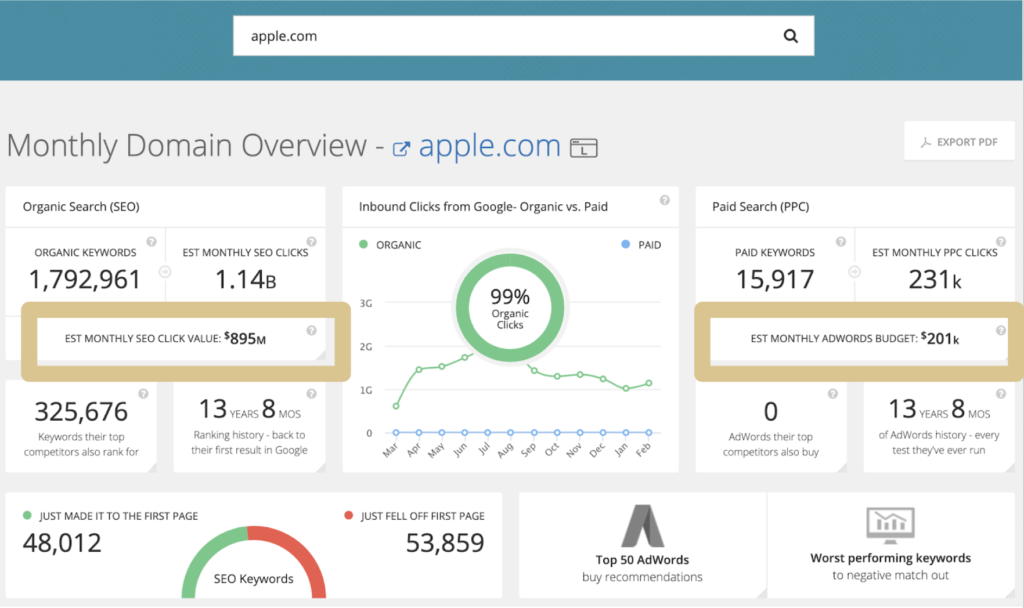Click arrow circle between Paid Keywords and PPC Clicks
This screenshot has width=1024, height=608.
(854, 272)
